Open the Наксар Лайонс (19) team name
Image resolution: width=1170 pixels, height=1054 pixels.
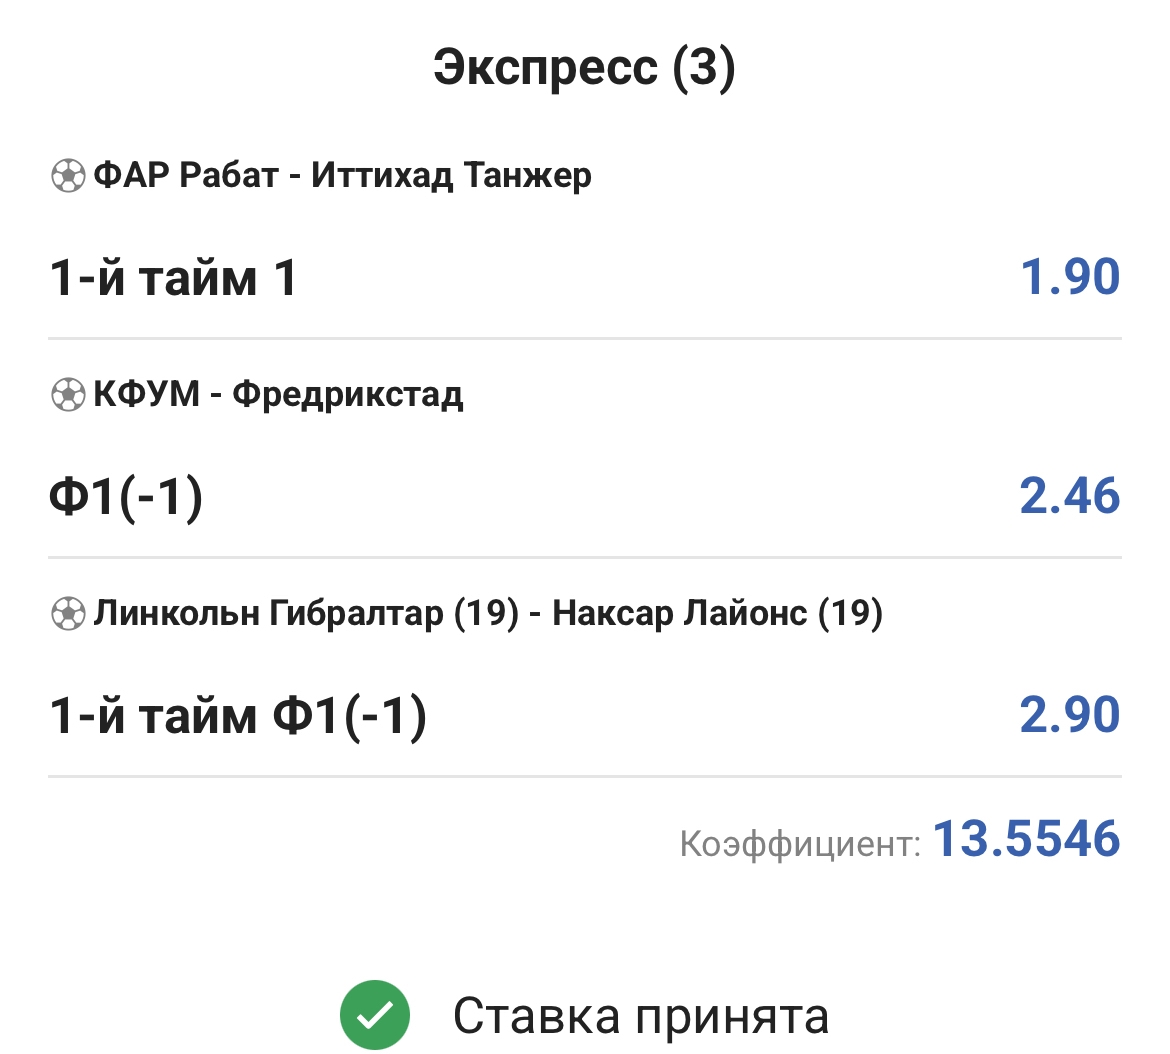(x=717, y=613)
